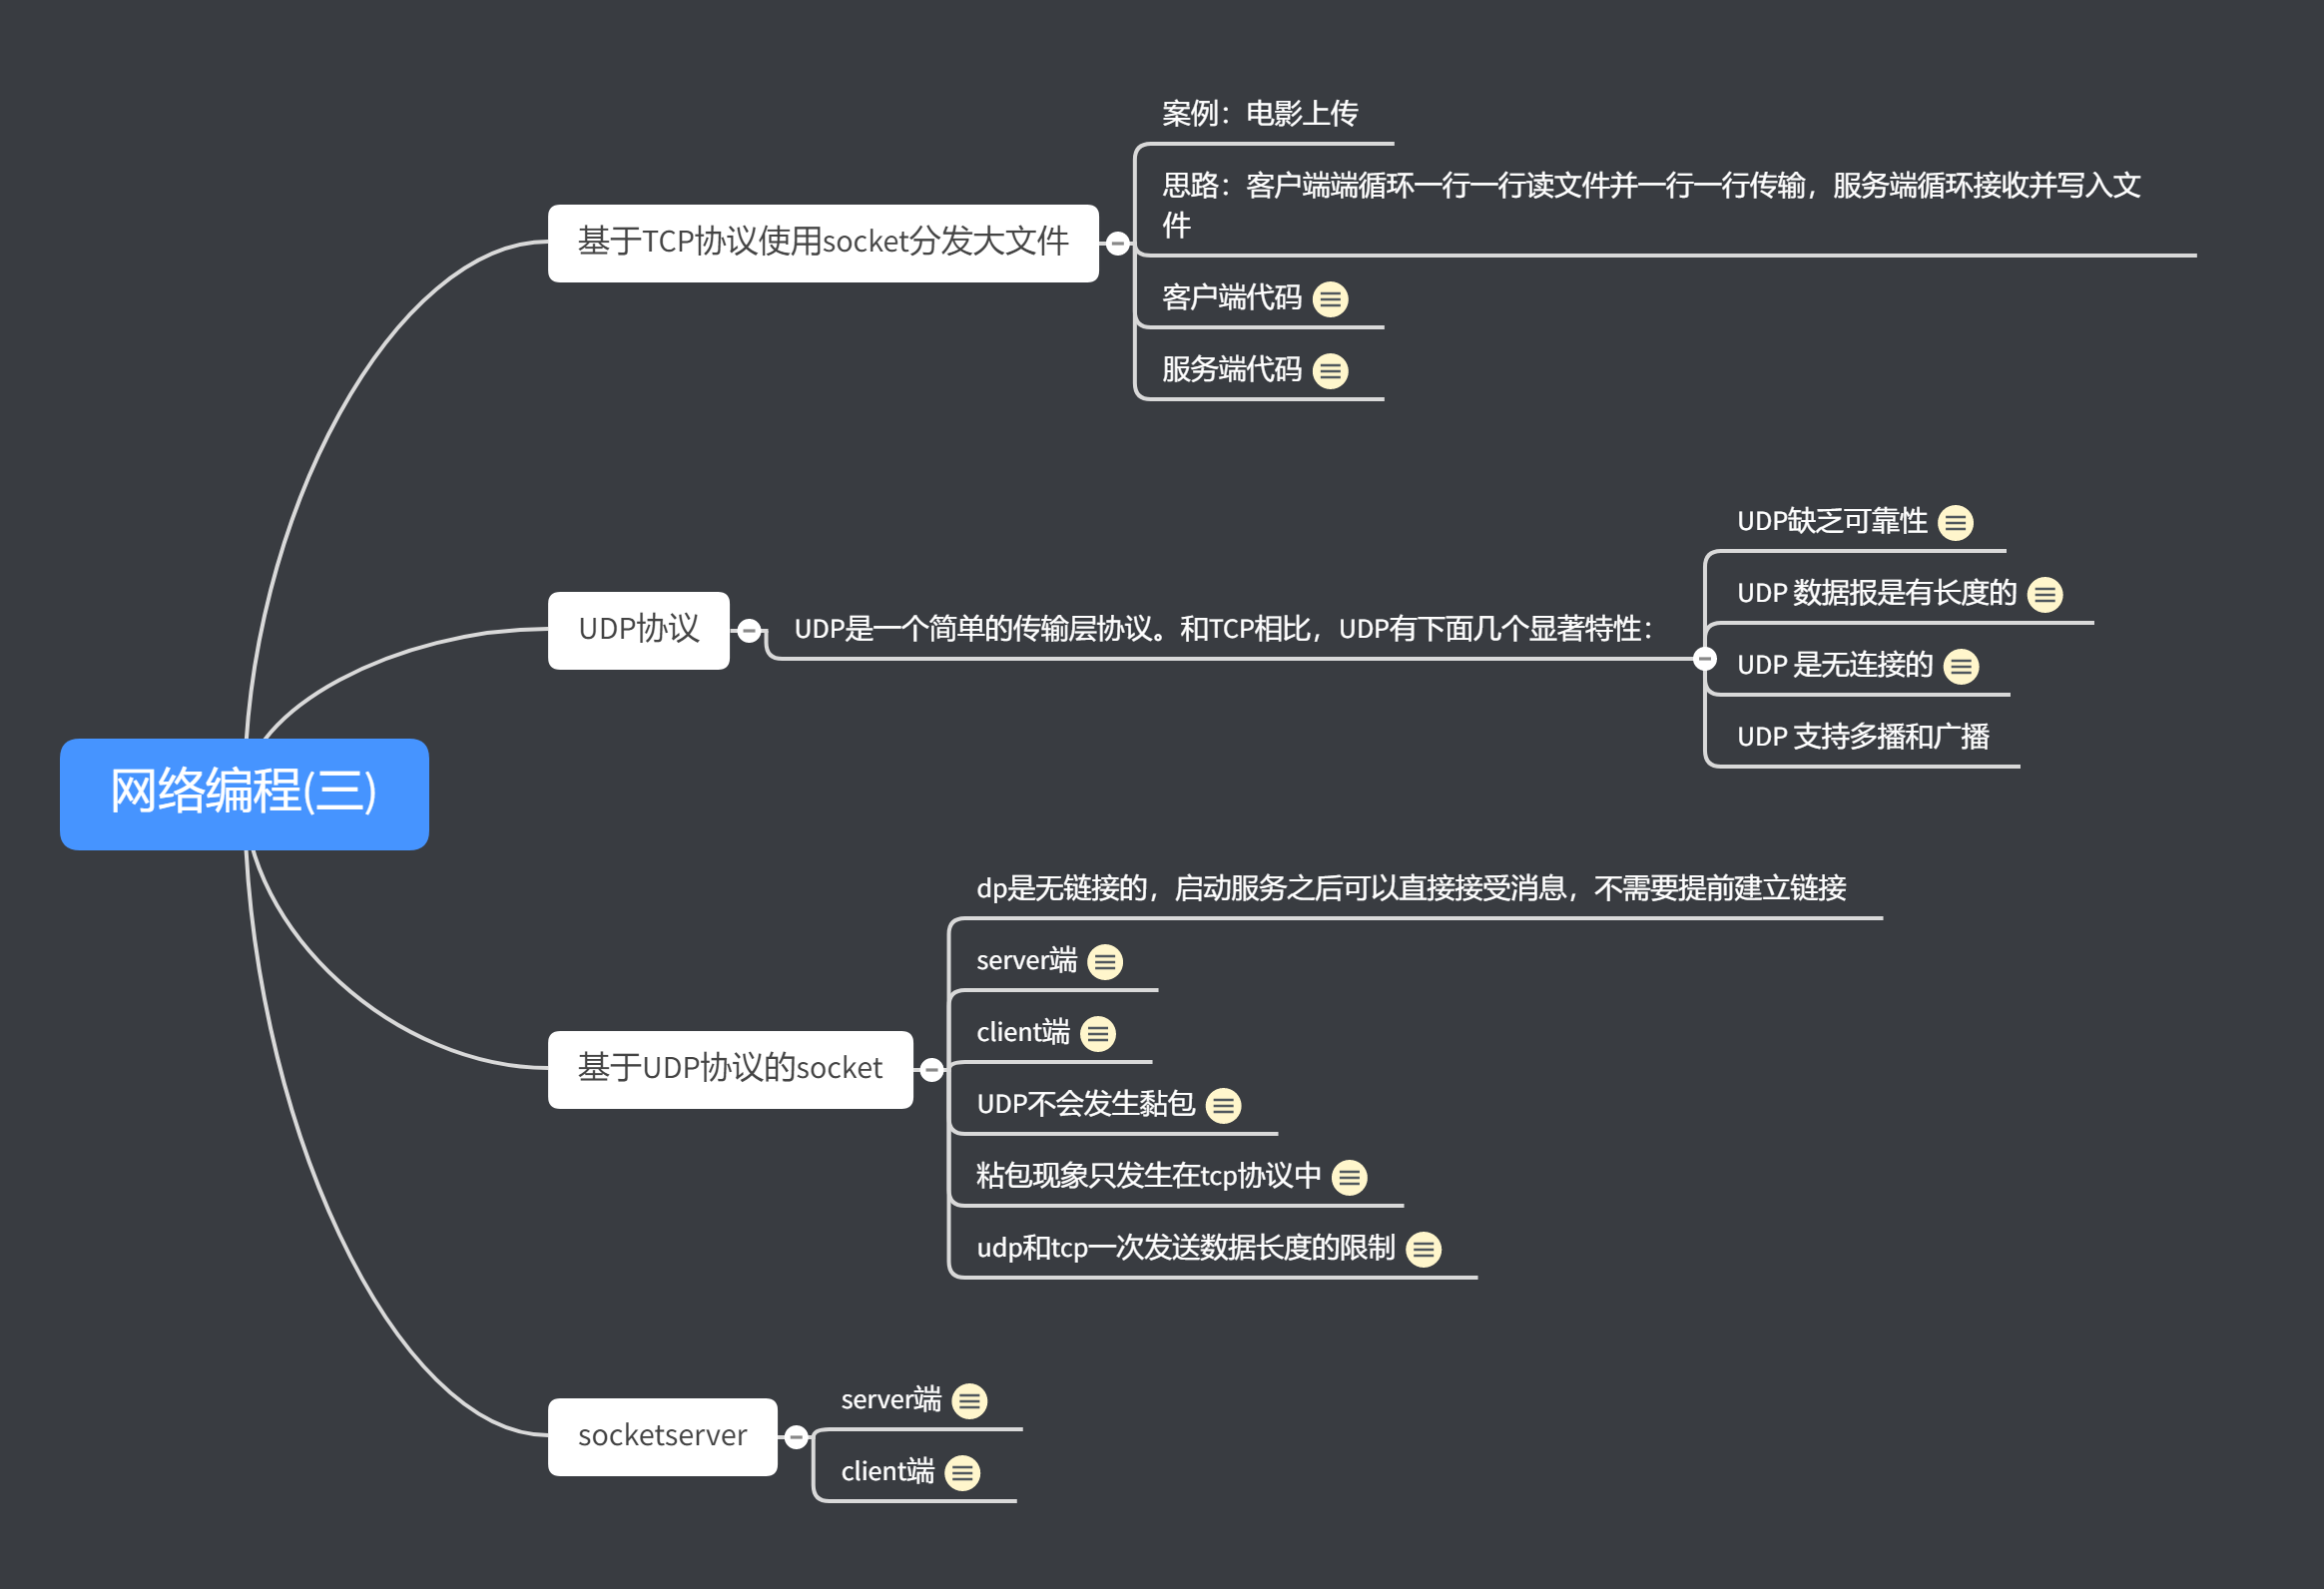Click the dp是无链接的 description subtopic

tap(1411, 888)
